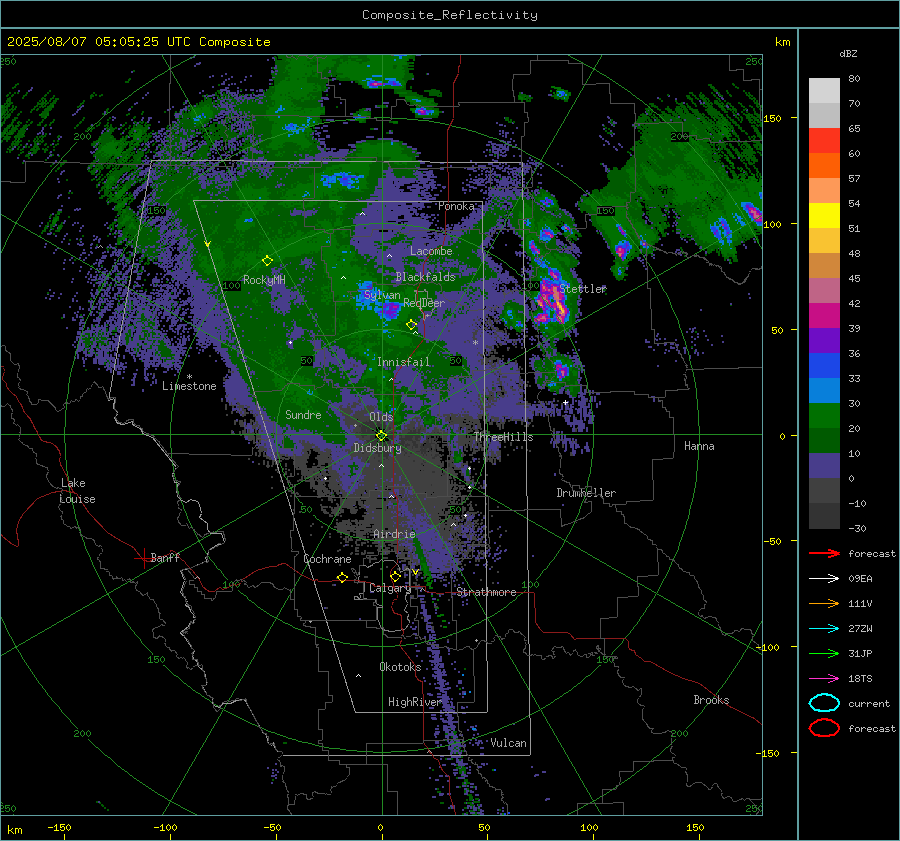Image resolution: width=900 pixels, height=841 pixels.
Task: Click the Limestone label
Action: (x=189, y=386)
